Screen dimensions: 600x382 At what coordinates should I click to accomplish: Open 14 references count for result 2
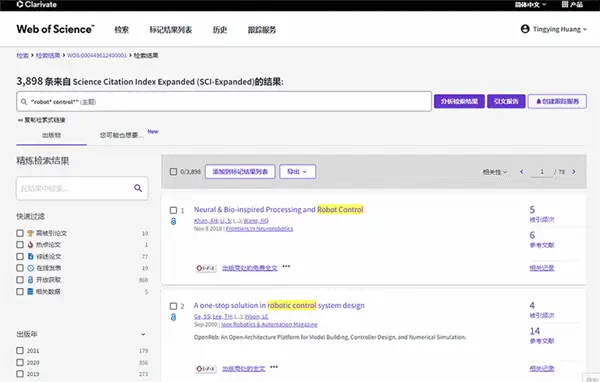point(535,331)
